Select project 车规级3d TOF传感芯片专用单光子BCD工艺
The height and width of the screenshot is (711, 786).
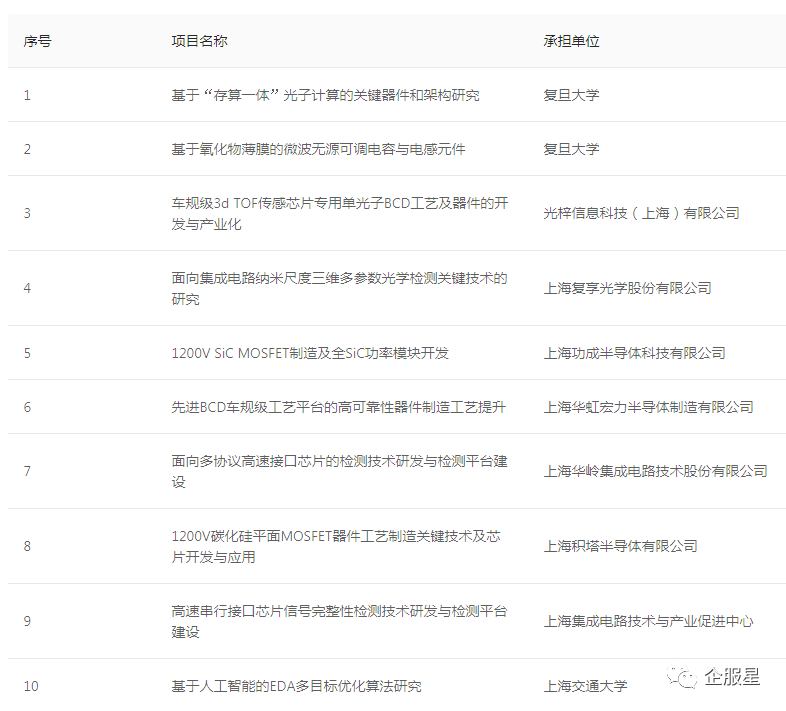pos(340,213)
